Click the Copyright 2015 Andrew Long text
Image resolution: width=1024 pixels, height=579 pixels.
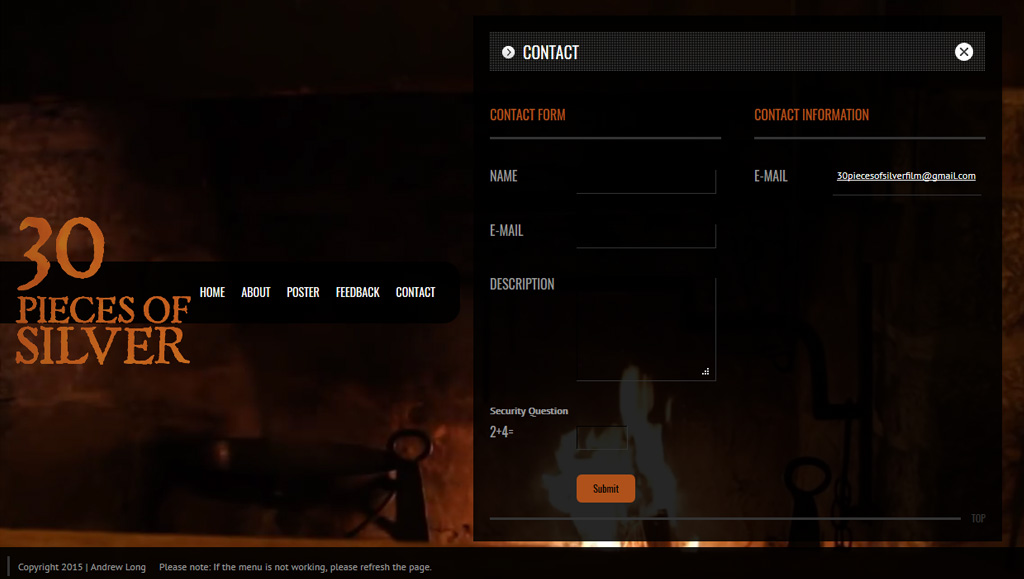click(x=82, y=567)
